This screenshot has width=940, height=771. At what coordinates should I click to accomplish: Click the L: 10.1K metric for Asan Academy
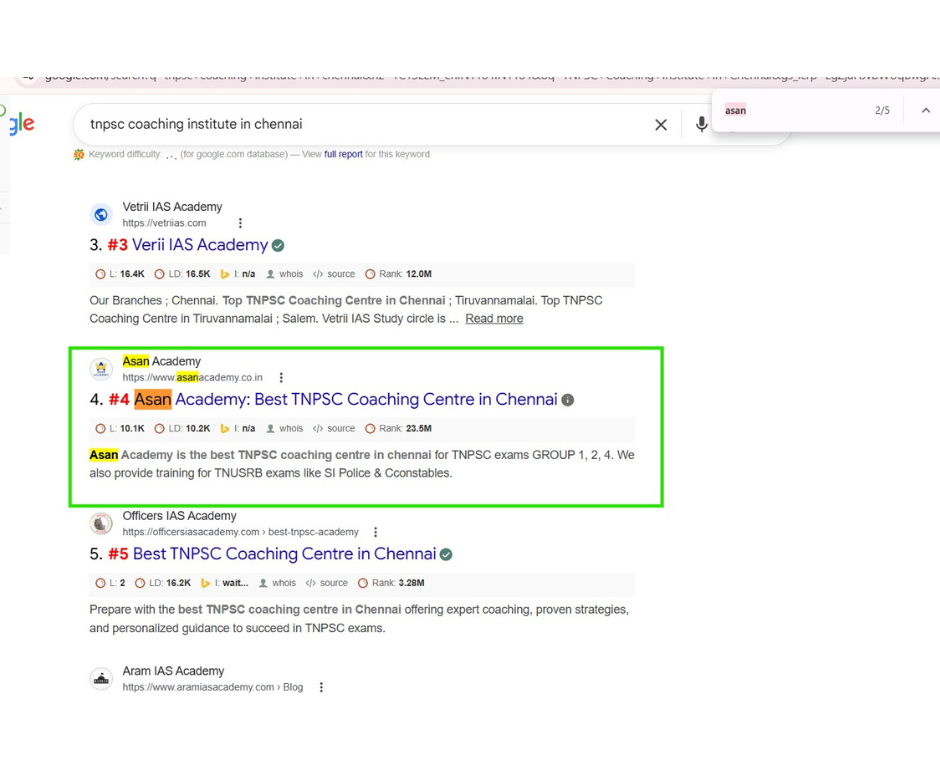tap(120, 429)
